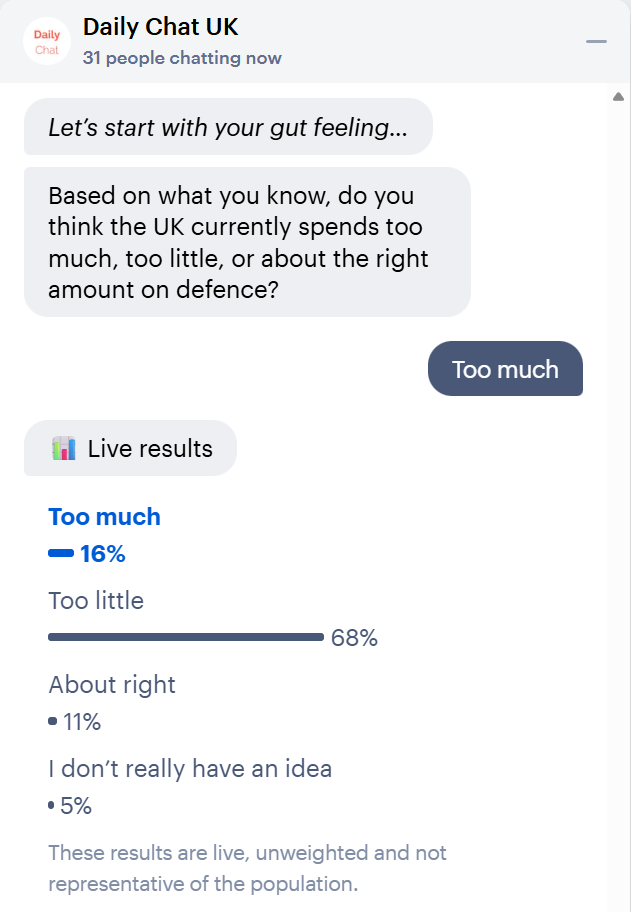Minimize the chat widget with the dash icon
631x912 pixels.
[x=596, y=41]
